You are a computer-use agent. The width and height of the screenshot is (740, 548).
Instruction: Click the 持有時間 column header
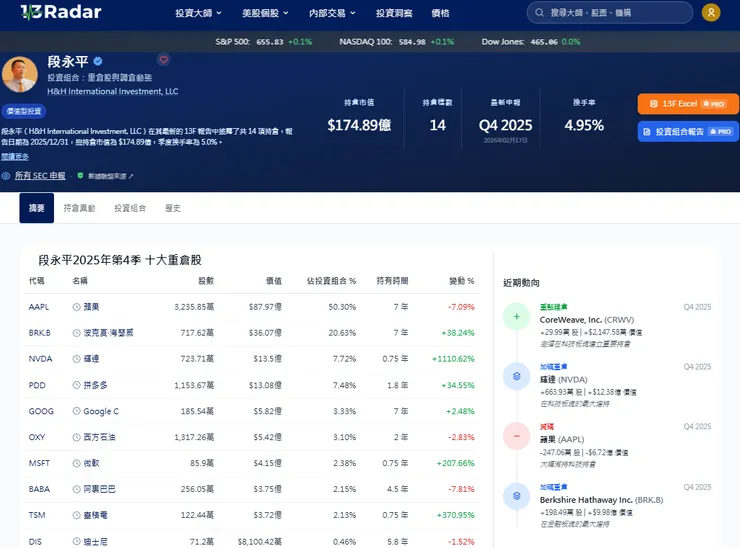coord(392,281)
